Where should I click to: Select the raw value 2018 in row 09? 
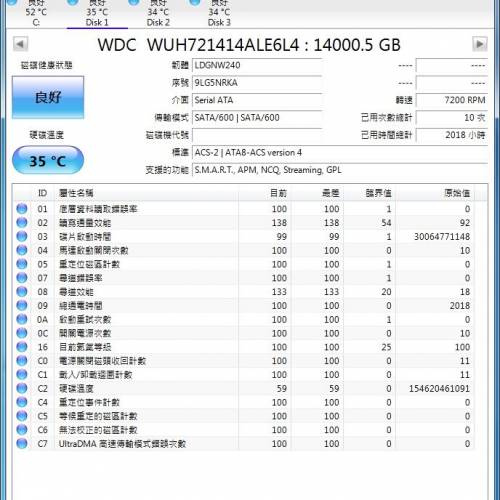click(460, 306)
